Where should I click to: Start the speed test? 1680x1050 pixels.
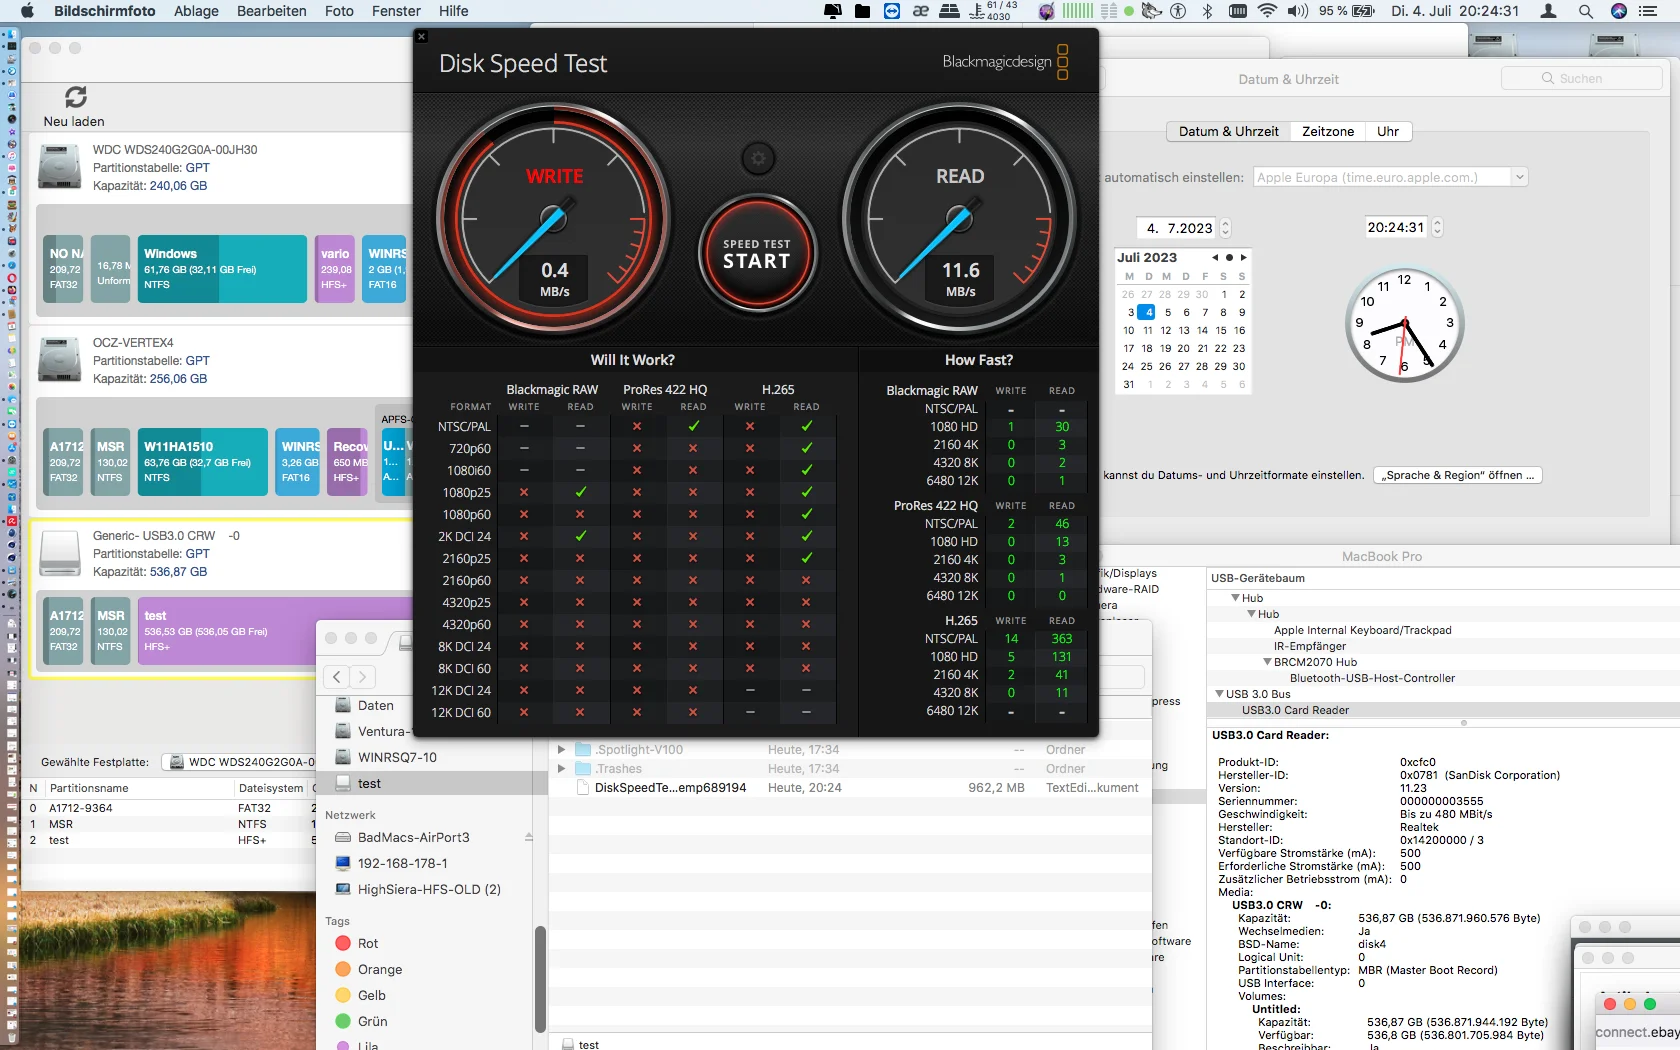757,254
